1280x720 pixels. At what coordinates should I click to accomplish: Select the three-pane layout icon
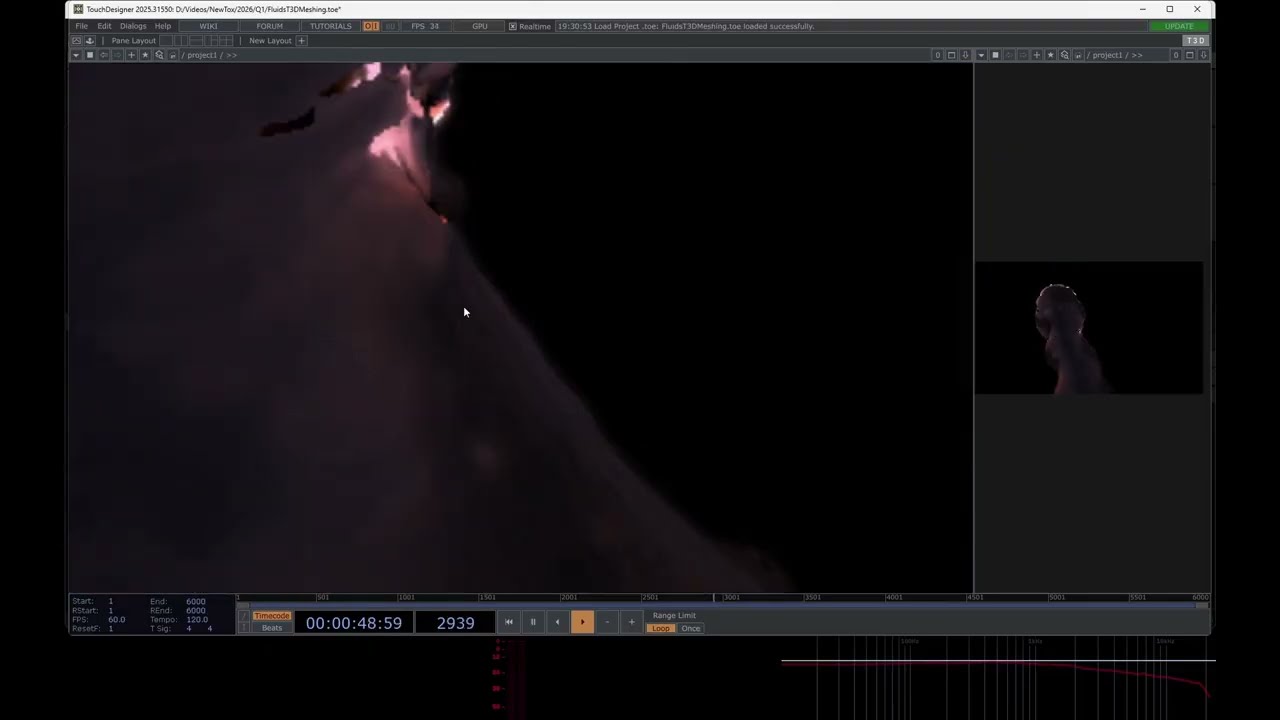[x=211, y=40]
